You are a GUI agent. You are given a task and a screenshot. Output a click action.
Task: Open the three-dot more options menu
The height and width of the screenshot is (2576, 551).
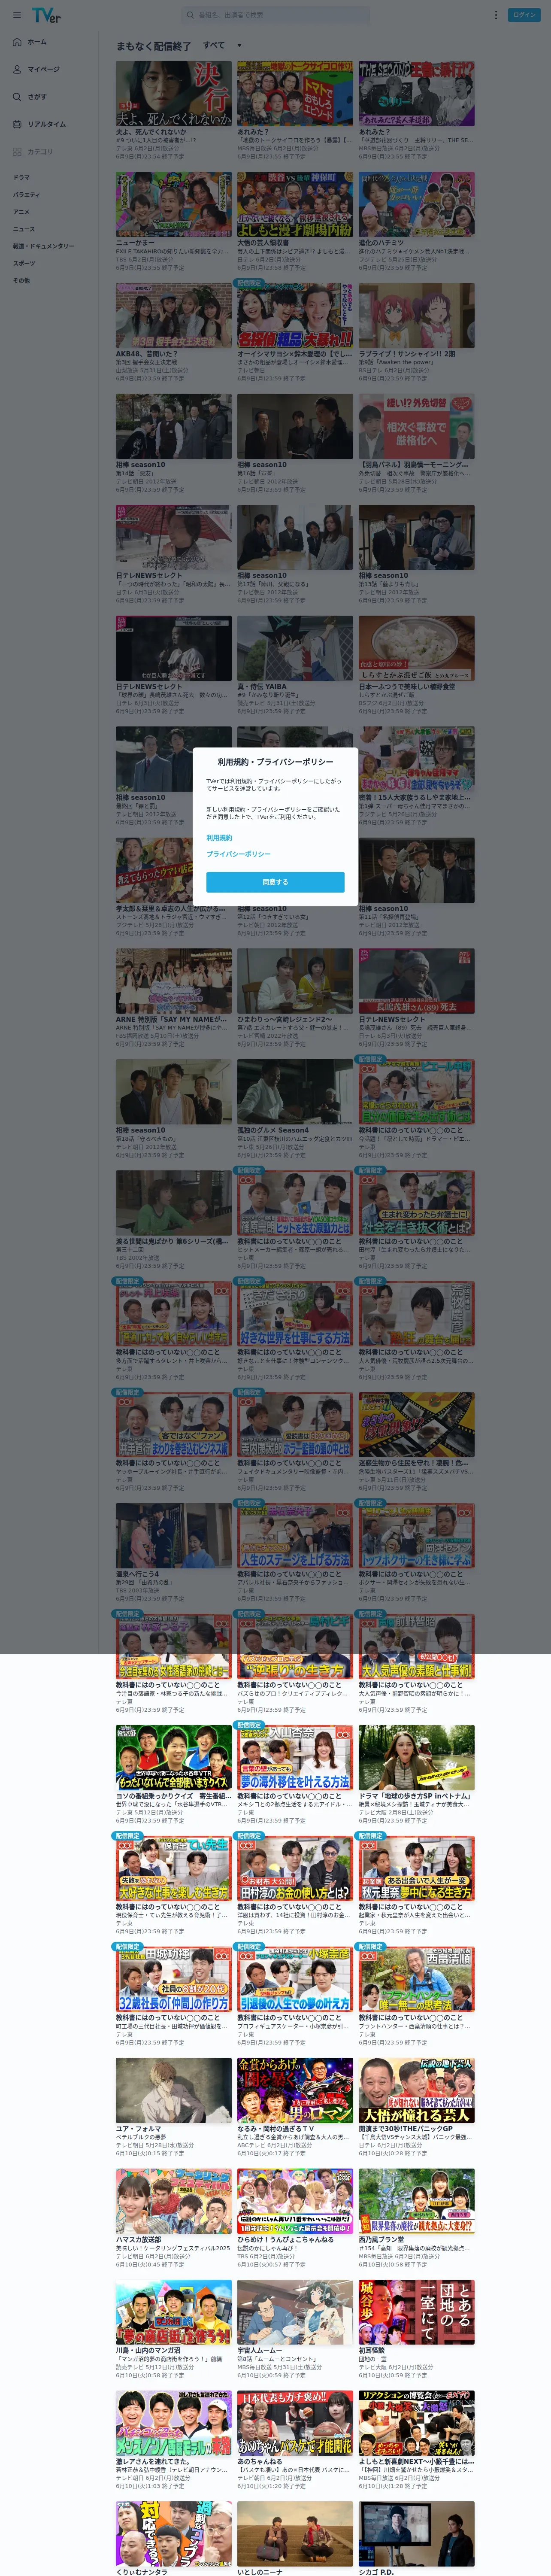[495, 15]
